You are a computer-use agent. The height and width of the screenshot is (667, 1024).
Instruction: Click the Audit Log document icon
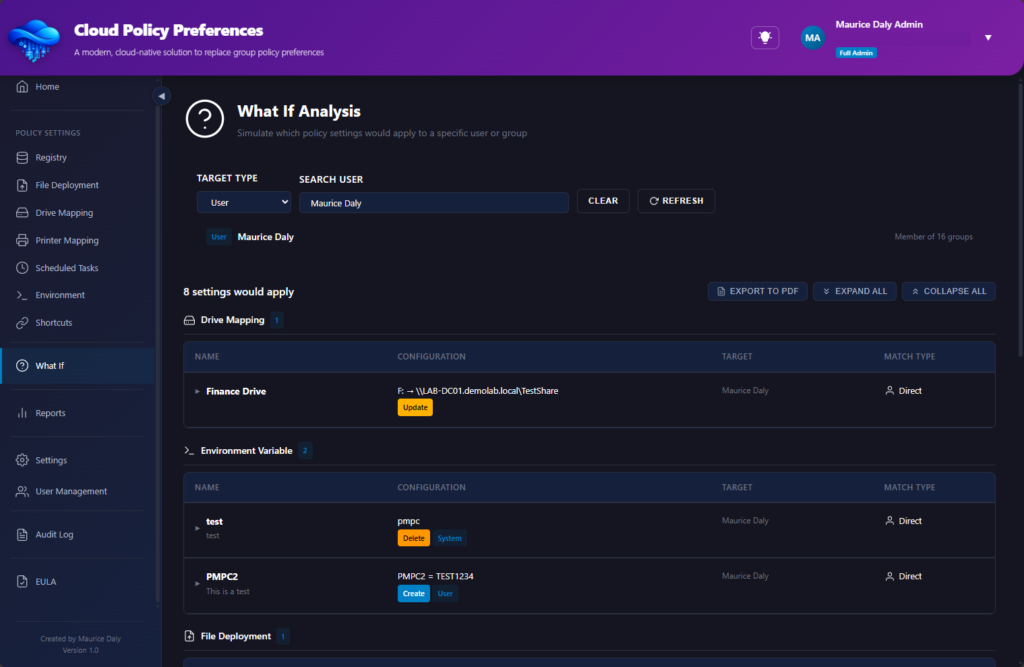[22, 535]
